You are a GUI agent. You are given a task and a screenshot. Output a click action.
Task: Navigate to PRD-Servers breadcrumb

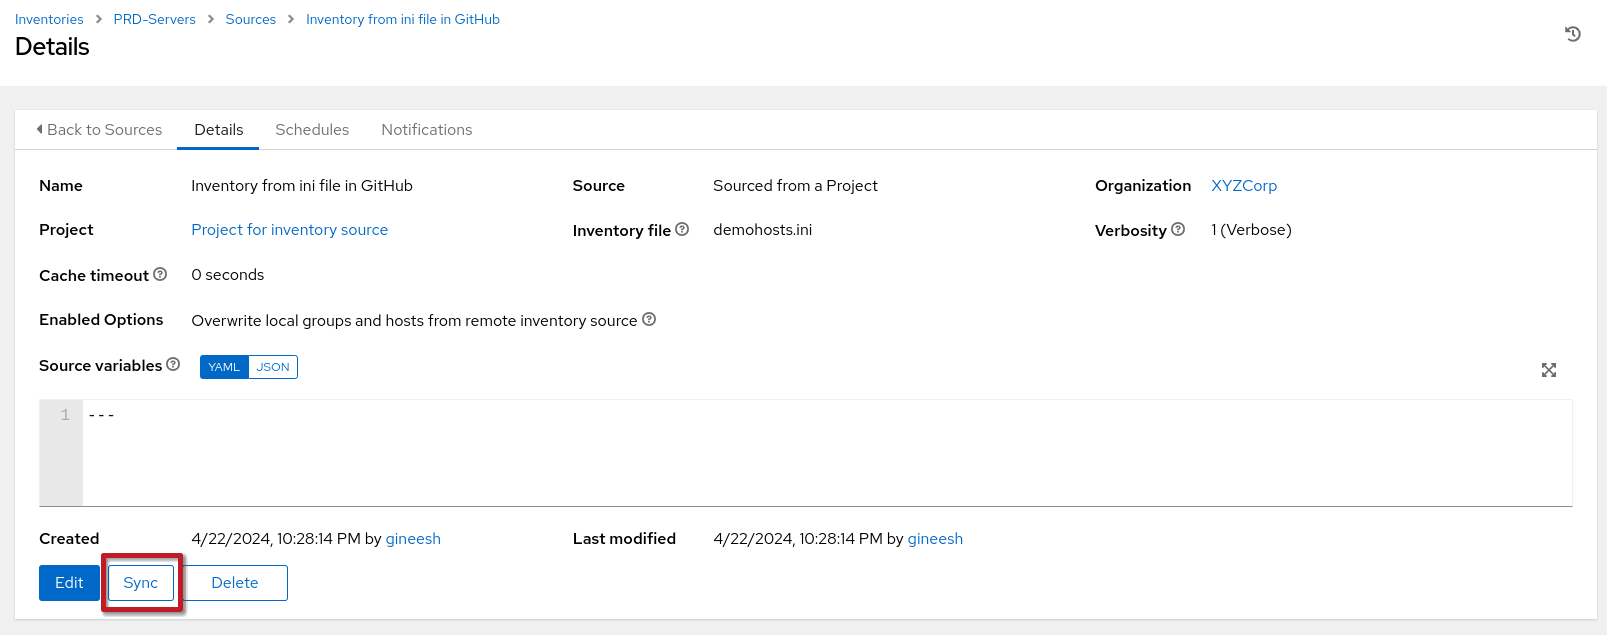tap(154, 19)
